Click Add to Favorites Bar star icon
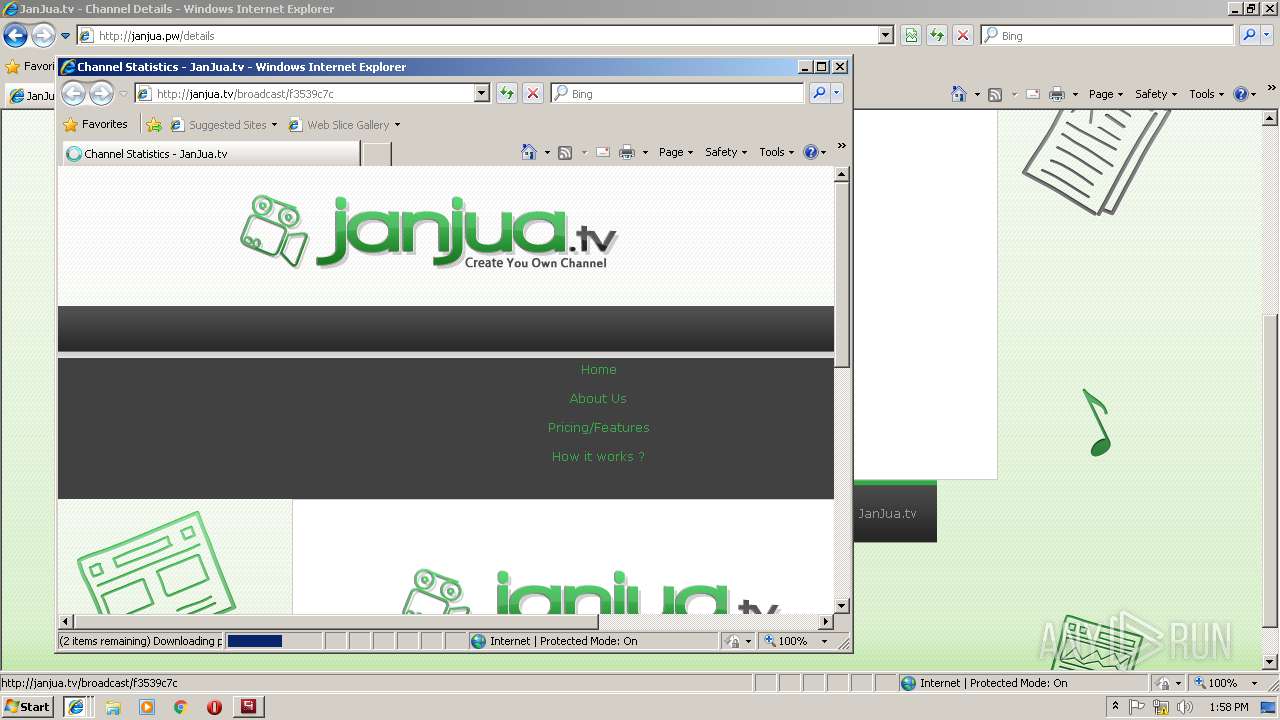 (153, 125)
